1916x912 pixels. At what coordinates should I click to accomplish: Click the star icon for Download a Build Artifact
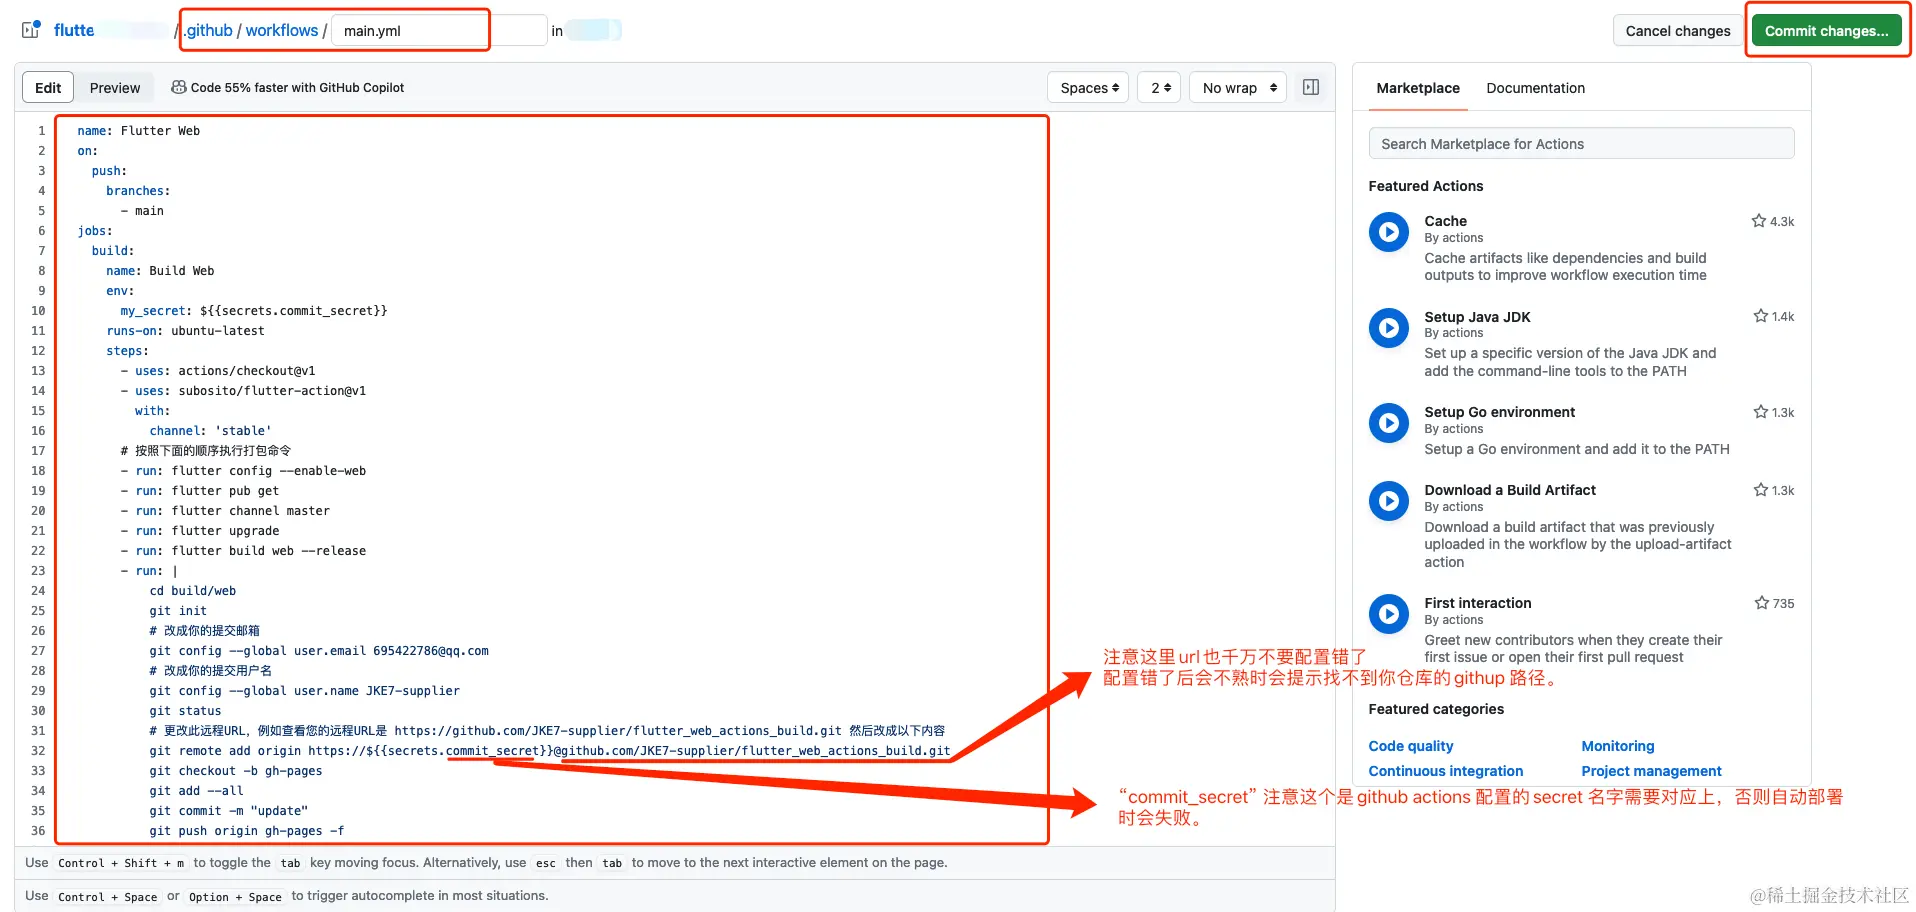[1761, 490]
